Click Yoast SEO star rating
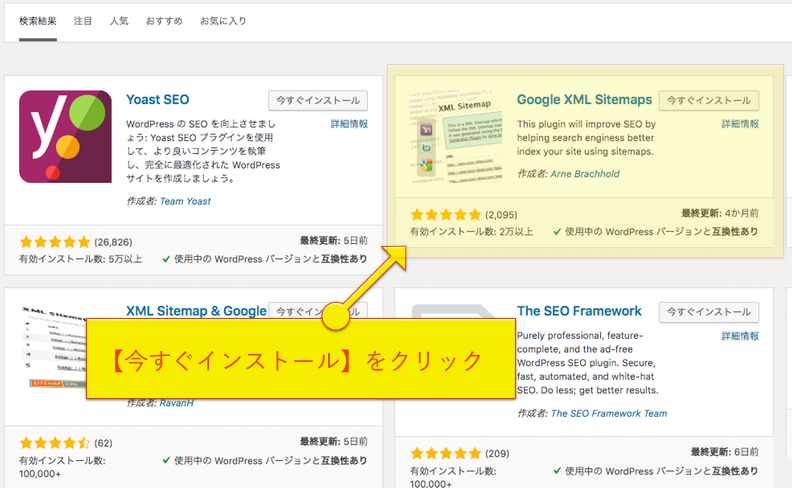The image size is (792, 488). tap(55, 242)
